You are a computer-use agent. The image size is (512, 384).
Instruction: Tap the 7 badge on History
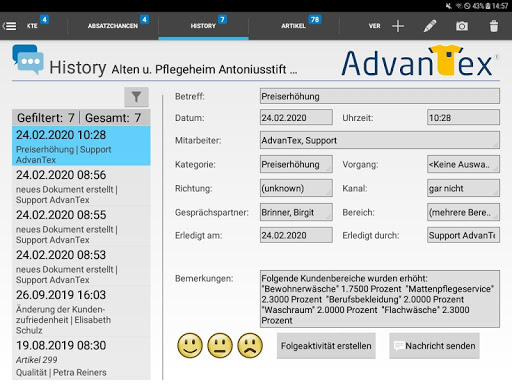[222, 19]
